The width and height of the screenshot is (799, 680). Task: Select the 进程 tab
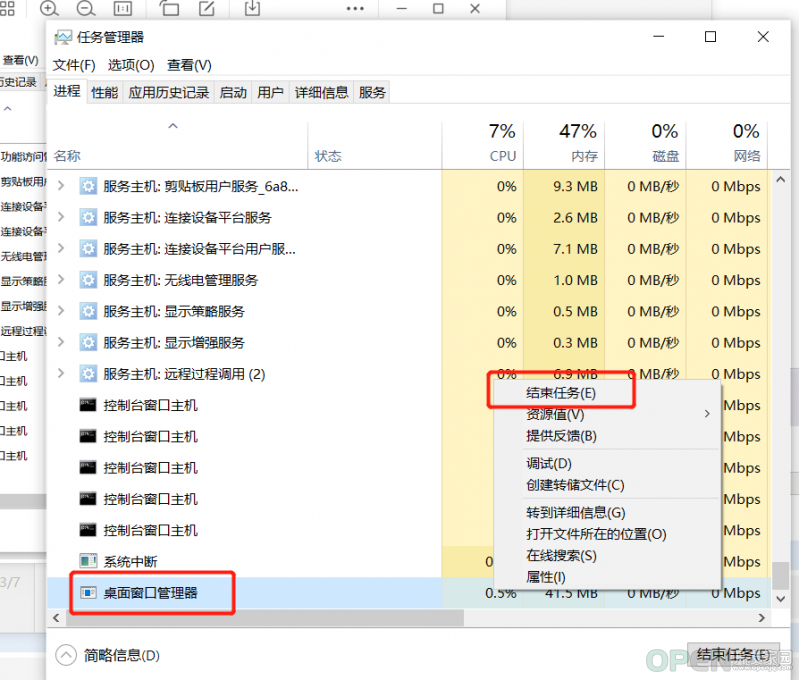67,91
